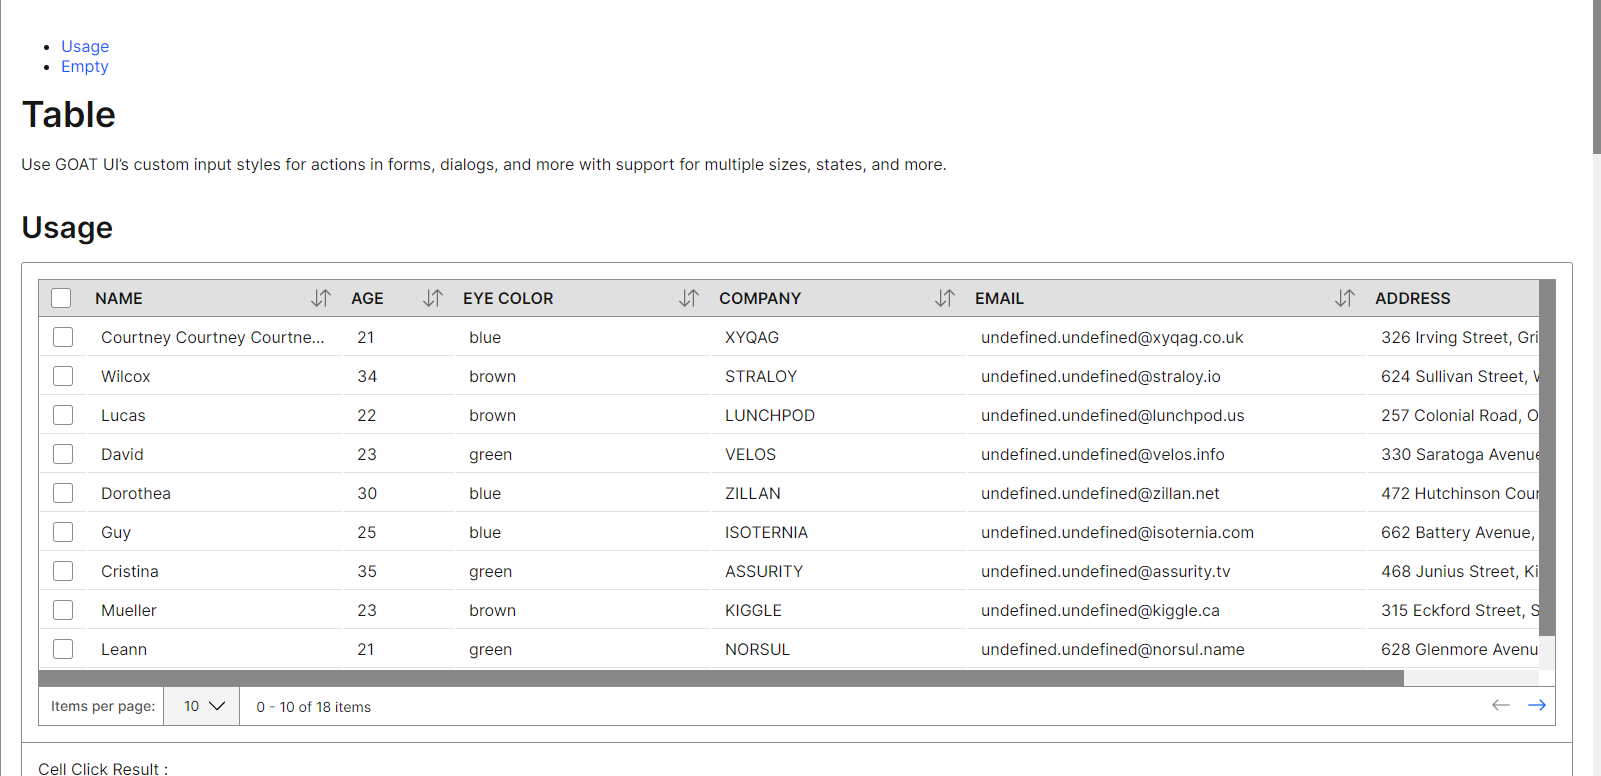Sort table by Age column
This screenshot has width=1601, height=776.
click(x=432, y=298)
